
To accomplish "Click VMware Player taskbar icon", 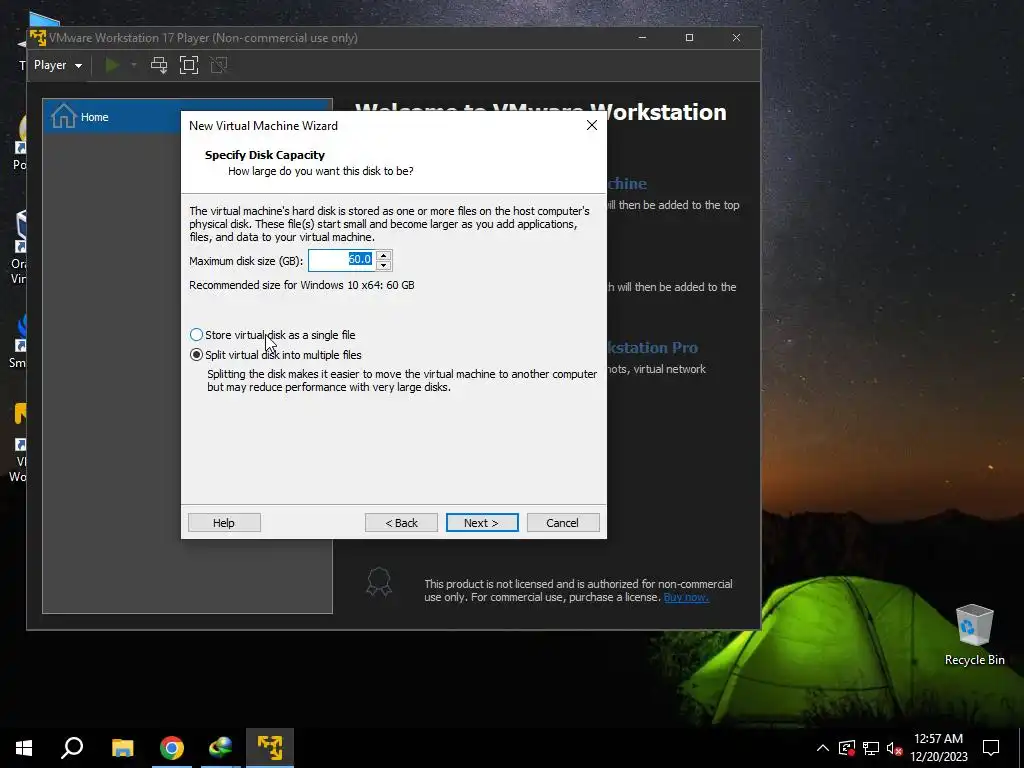I will pyautogui.click(x=270, y=748).
